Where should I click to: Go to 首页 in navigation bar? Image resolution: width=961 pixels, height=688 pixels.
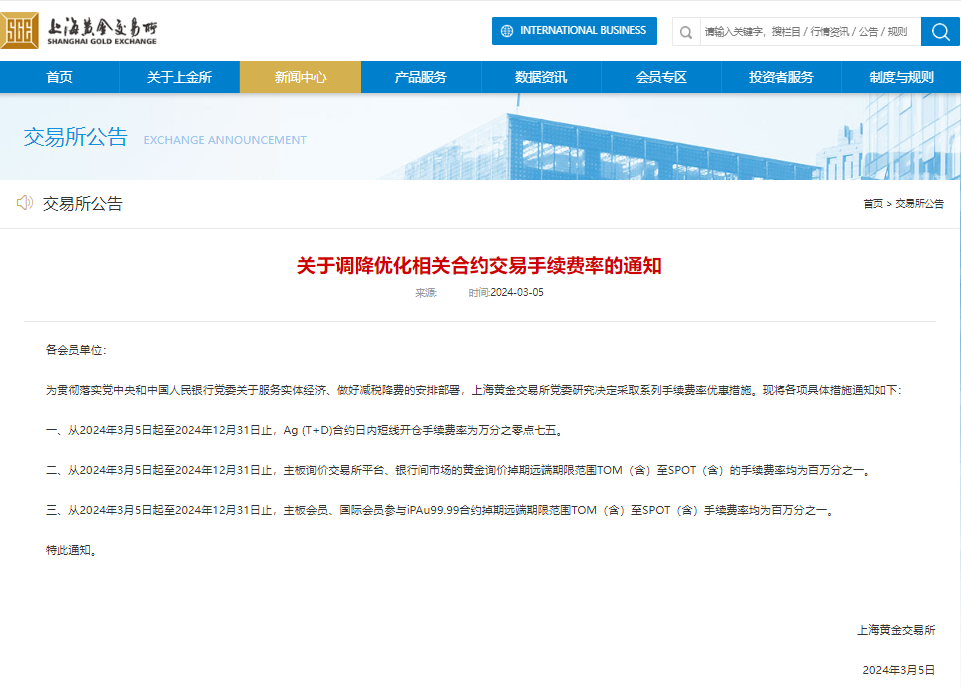coord(60,77)
